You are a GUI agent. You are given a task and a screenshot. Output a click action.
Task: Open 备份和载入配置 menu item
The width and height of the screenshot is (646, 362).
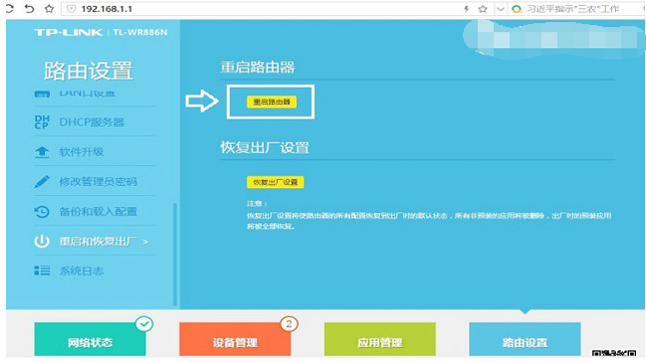tap(98, 212)
